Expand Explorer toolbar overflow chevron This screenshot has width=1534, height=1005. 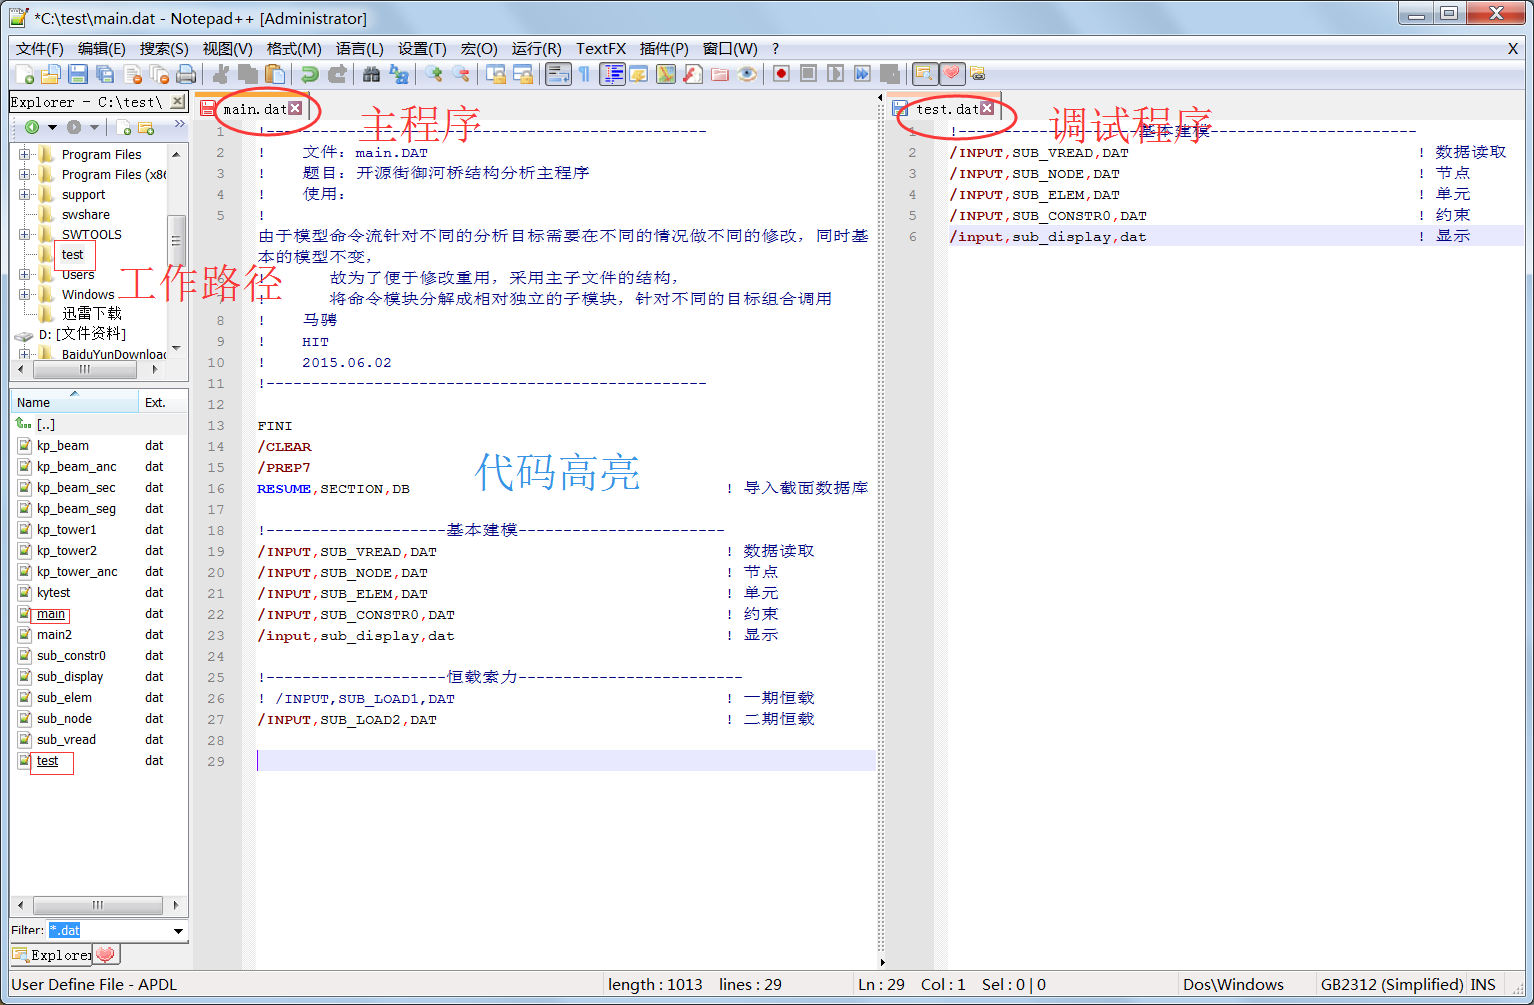[179, 125]
